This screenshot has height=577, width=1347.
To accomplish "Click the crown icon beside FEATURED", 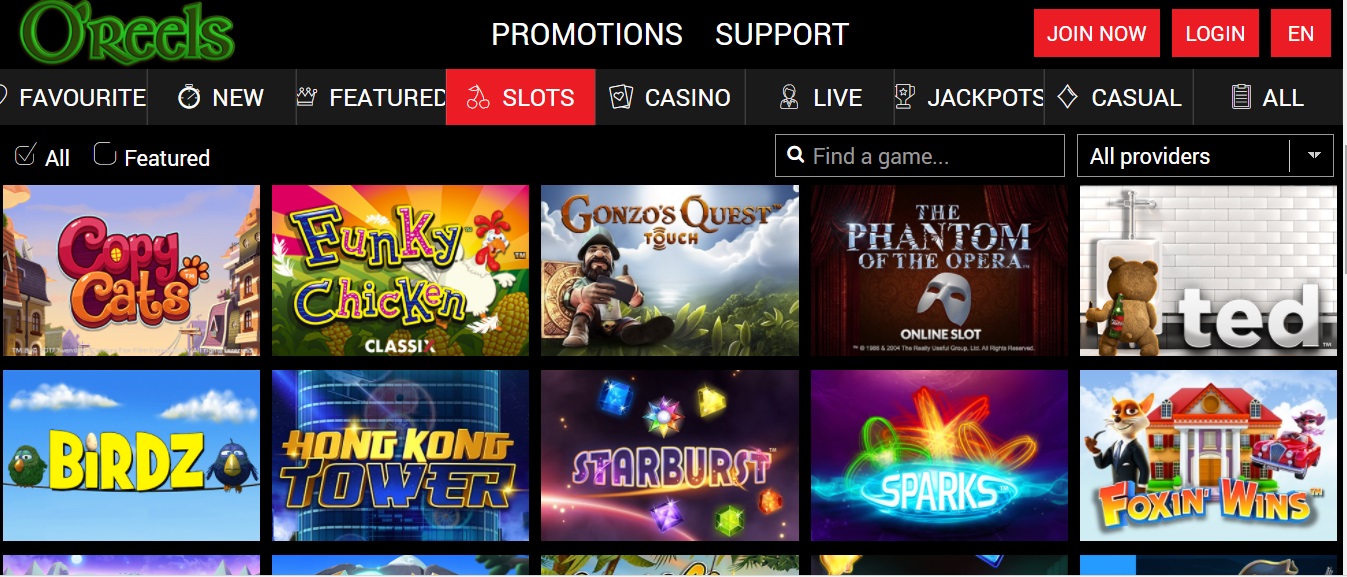I will tap(306, 97).
